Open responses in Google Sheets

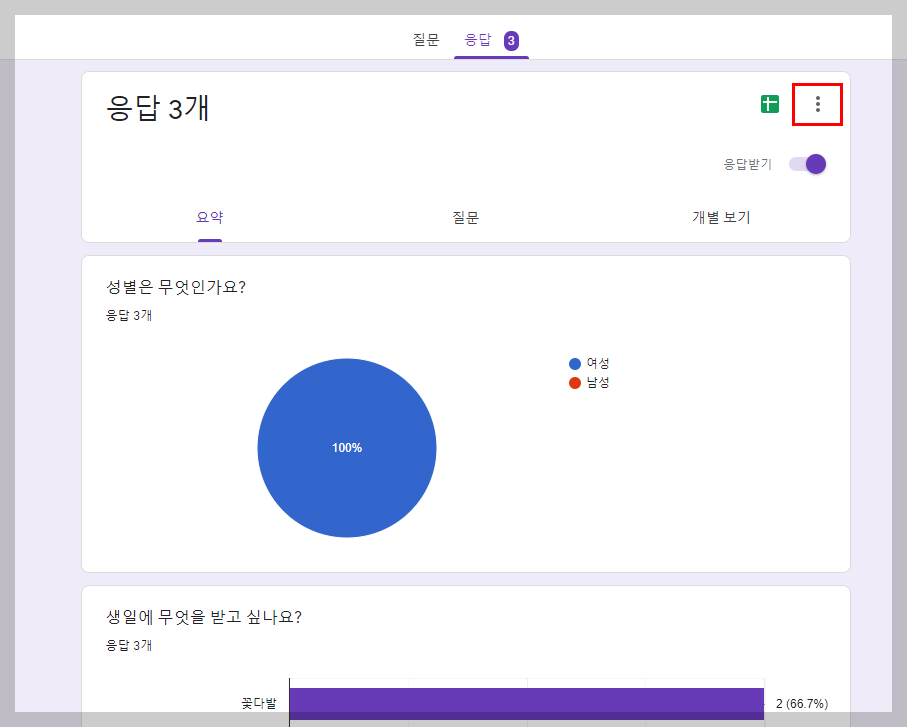770,103
